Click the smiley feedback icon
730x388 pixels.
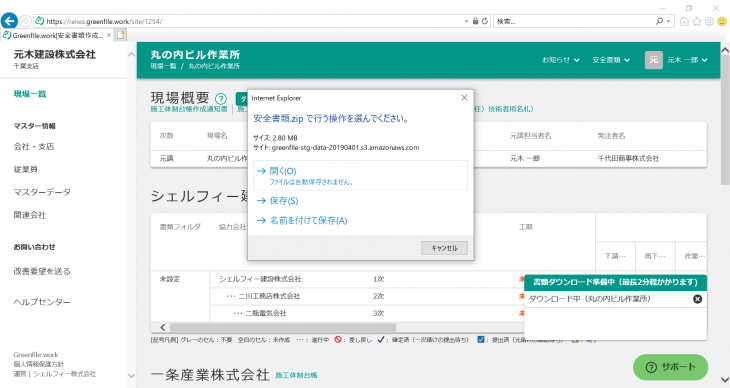pos(722,21)
